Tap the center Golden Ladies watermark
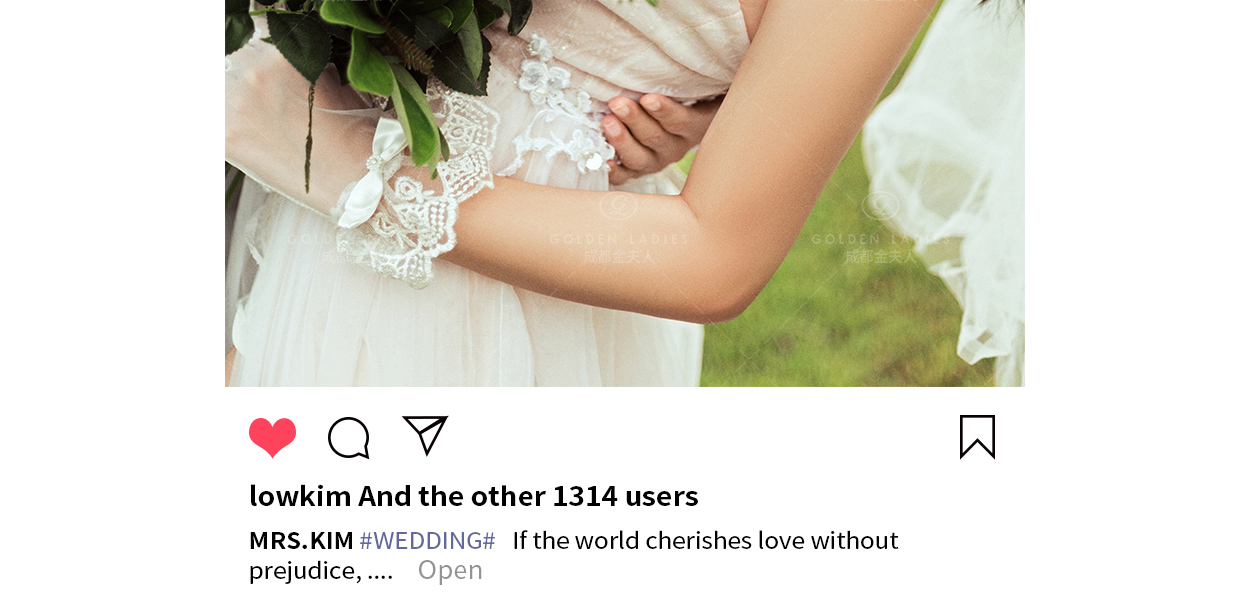The width and height of the screenshot is (1250, 604). coord(619,228)
